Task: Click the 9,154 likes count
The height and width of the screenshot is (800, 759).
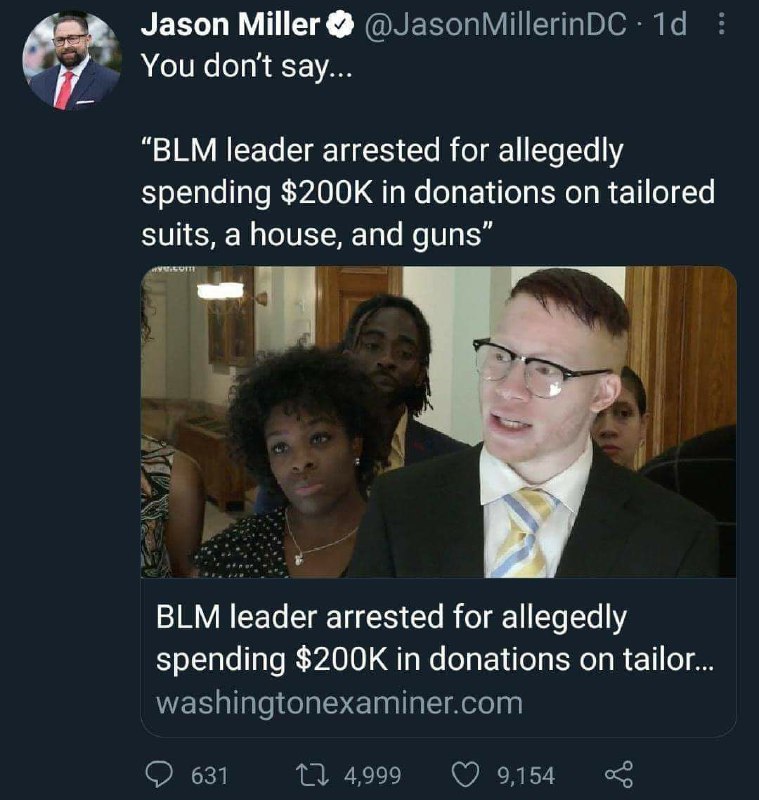Action: click(x=526, y=776)
